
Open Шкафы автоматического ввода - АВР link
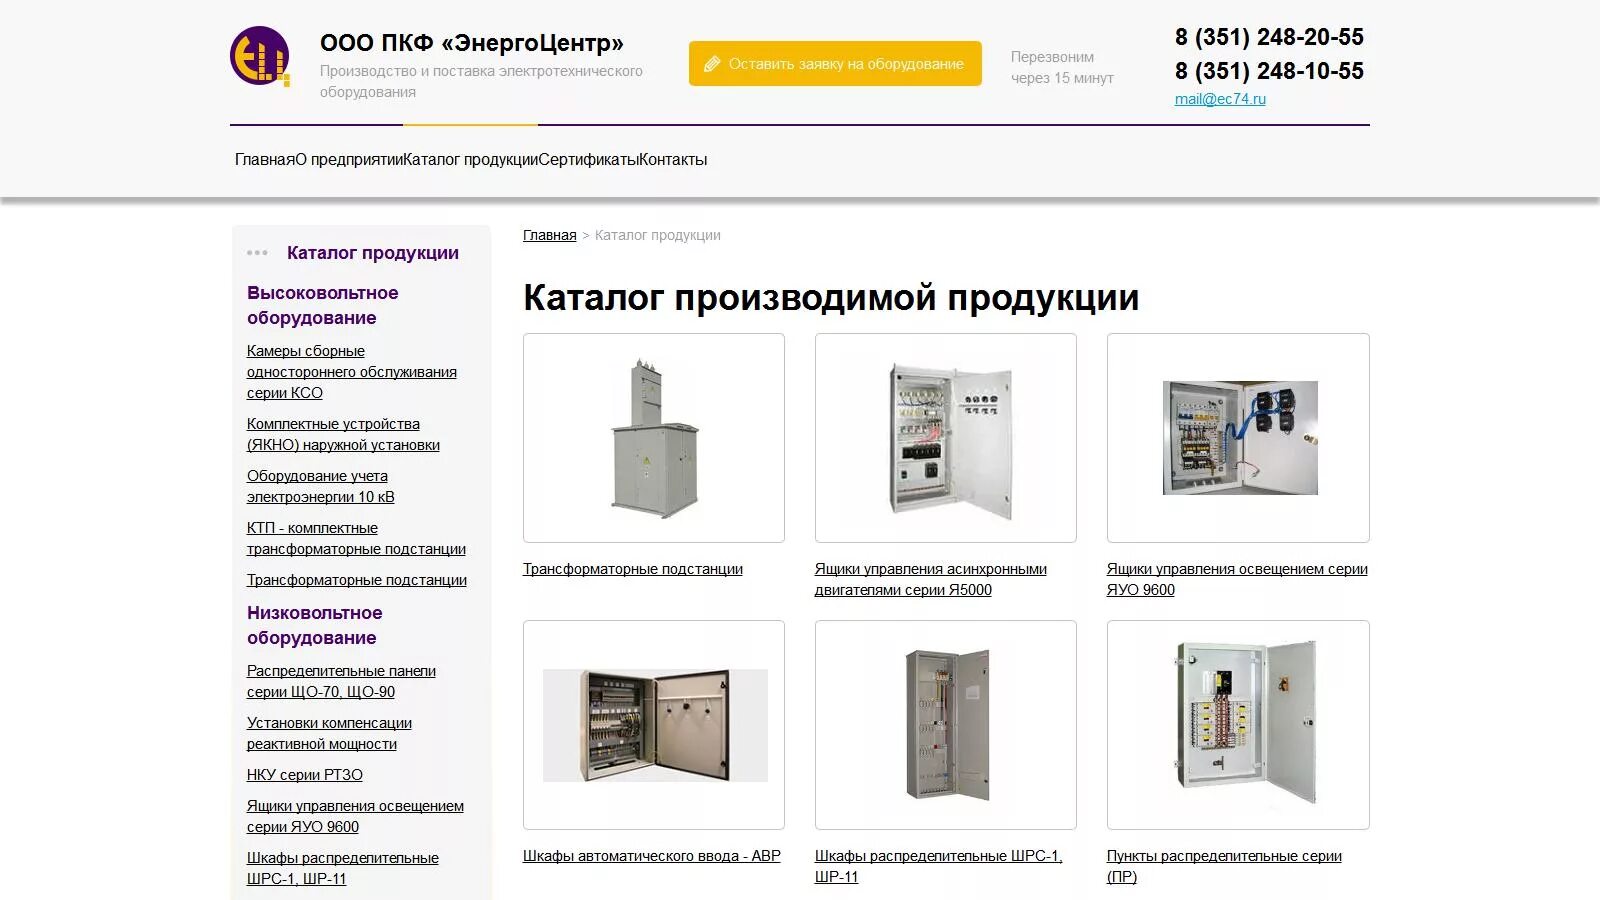point(652,856)
